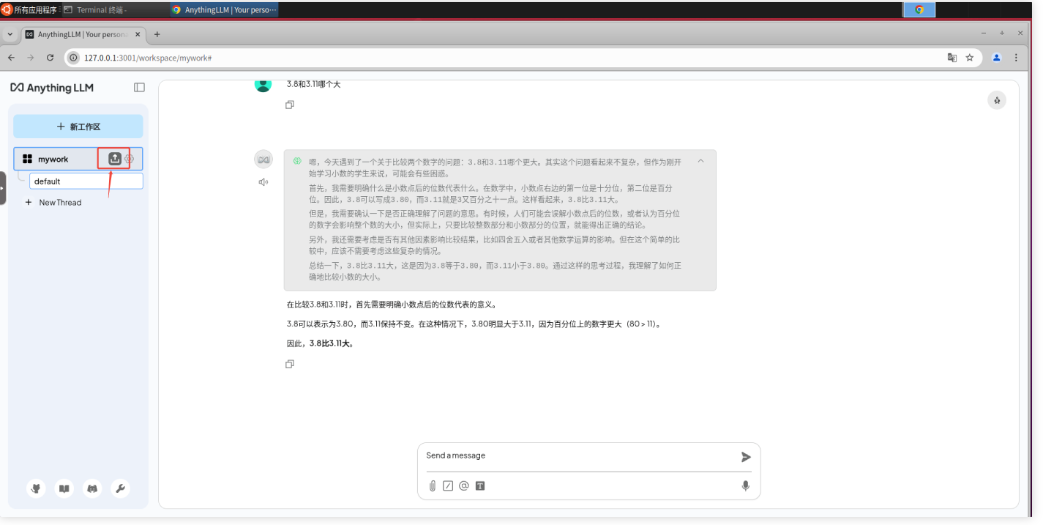1043x525 pixels.
Task: Open settings wrench icon in sidebar footer
Action: point(120,488)
